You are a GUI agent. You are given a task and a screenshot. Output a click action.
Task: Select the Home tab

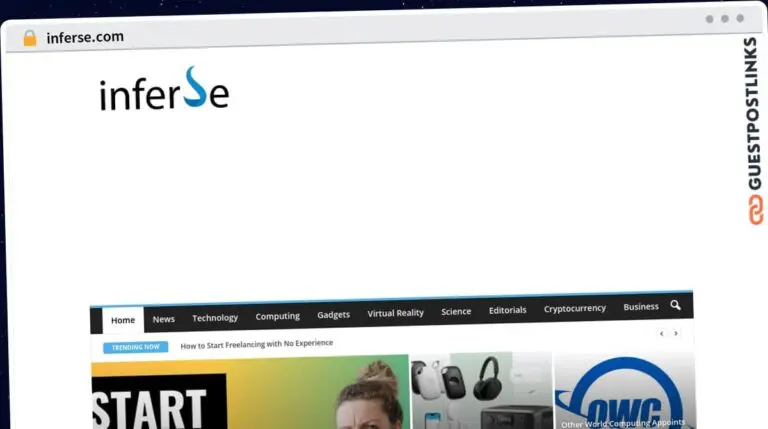(123, 320)
